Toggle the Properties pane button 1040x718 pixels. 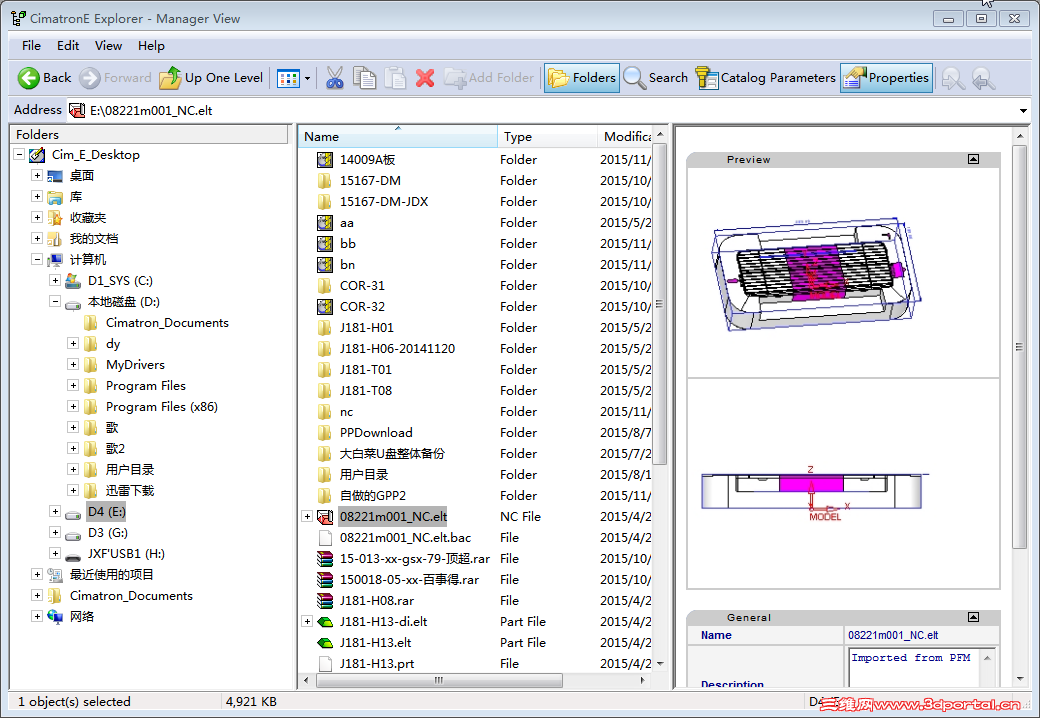tap(886, 78)
